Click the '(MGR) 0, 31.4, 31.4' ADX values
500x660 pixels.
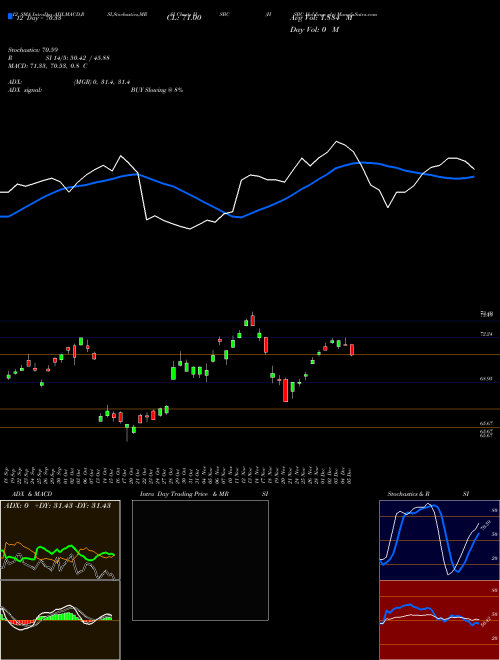click(x=101, y=82)
